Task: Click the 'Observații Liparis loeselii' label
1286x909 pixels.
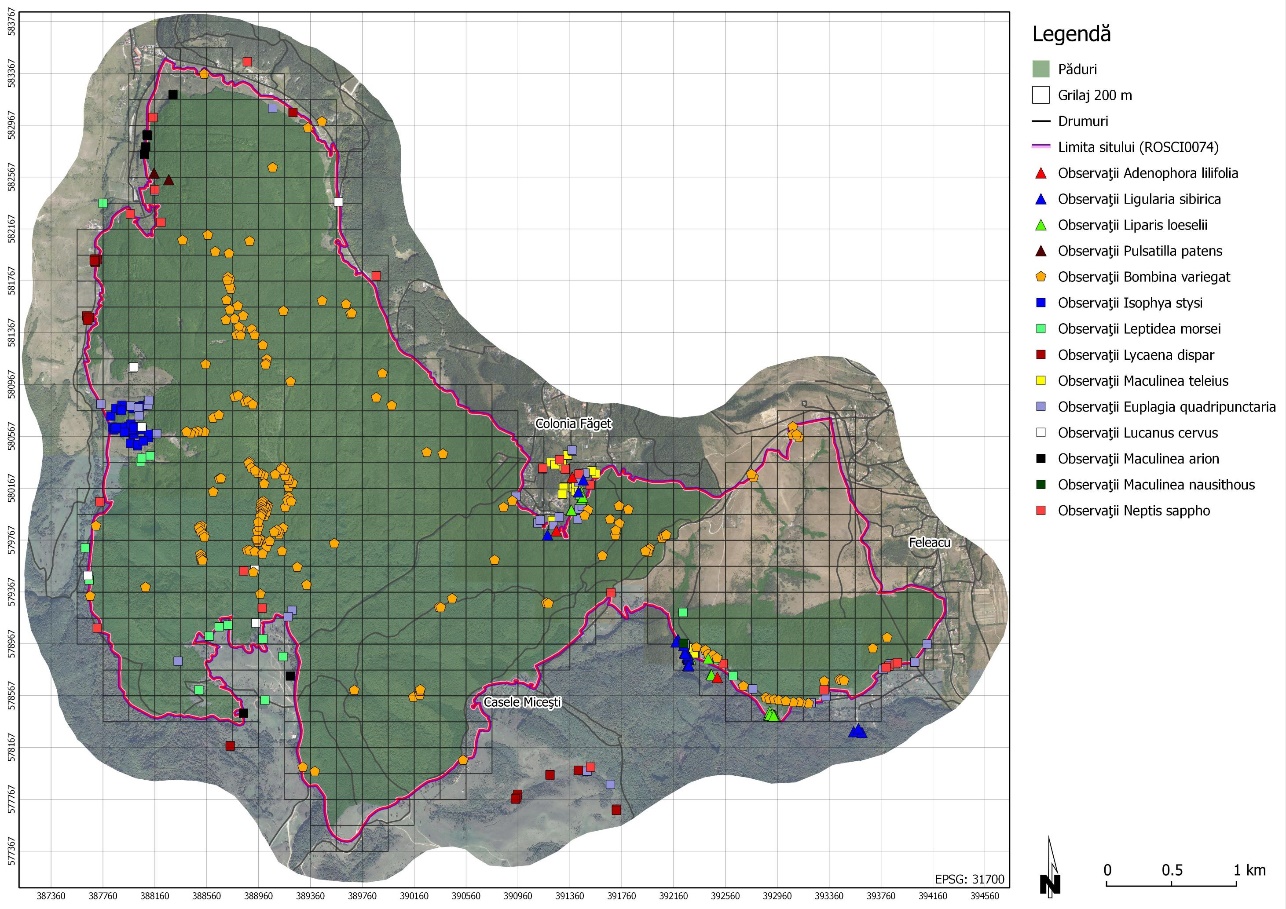Action: pos(1134,225)
